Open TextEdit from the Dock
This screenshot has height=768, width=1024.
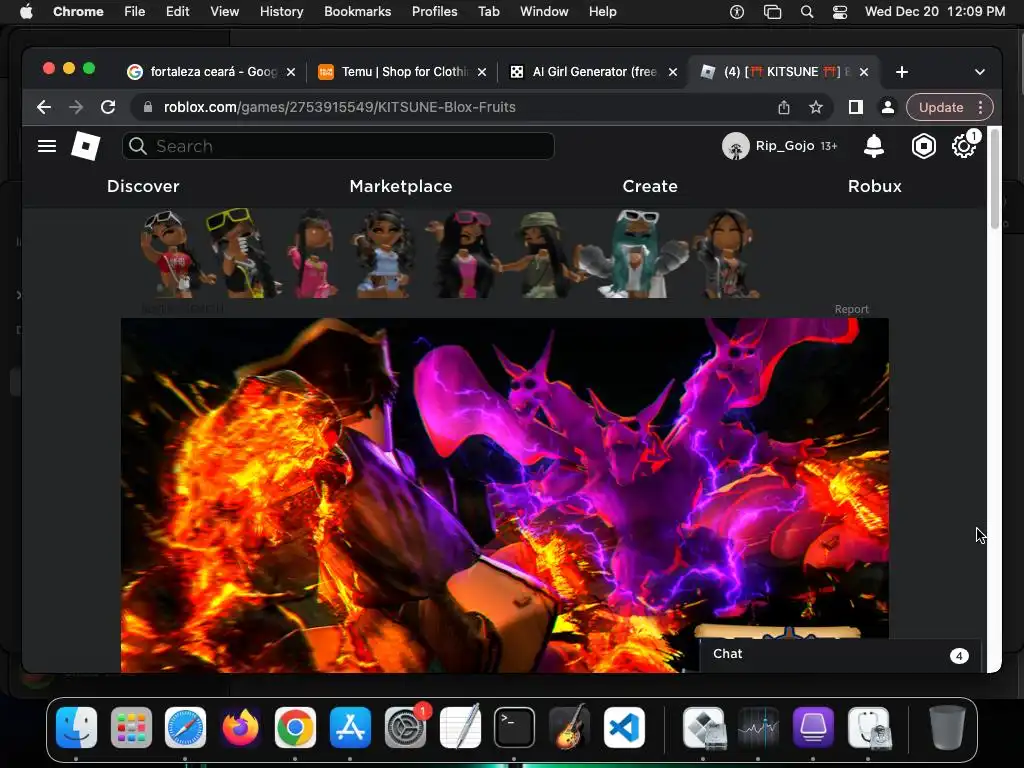460,726
